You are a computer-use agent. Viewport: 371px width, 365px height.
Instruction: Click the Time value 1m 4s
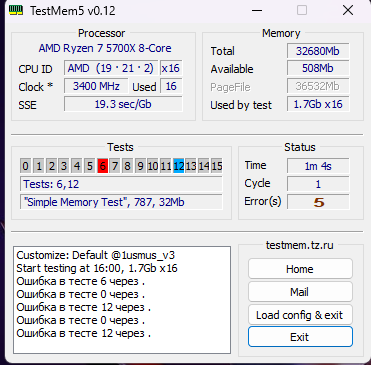[x=318, y=166]
